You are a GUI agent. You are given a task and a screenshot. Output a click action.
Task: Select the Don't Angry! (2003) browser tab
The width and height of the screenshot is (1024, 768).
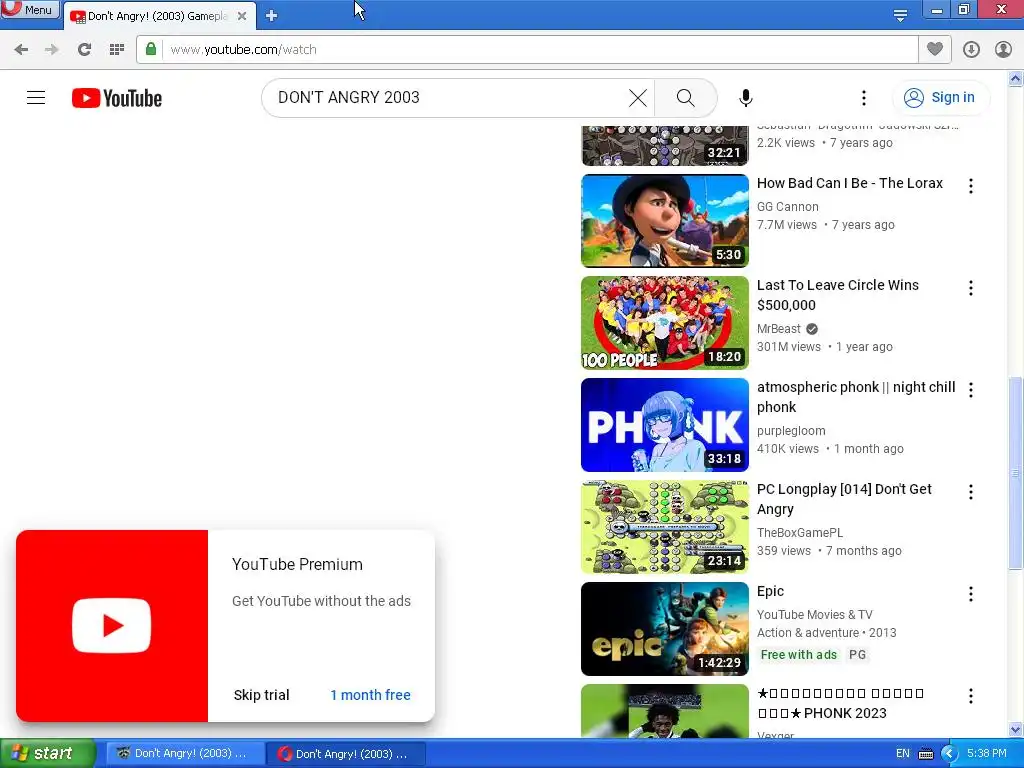157,16
